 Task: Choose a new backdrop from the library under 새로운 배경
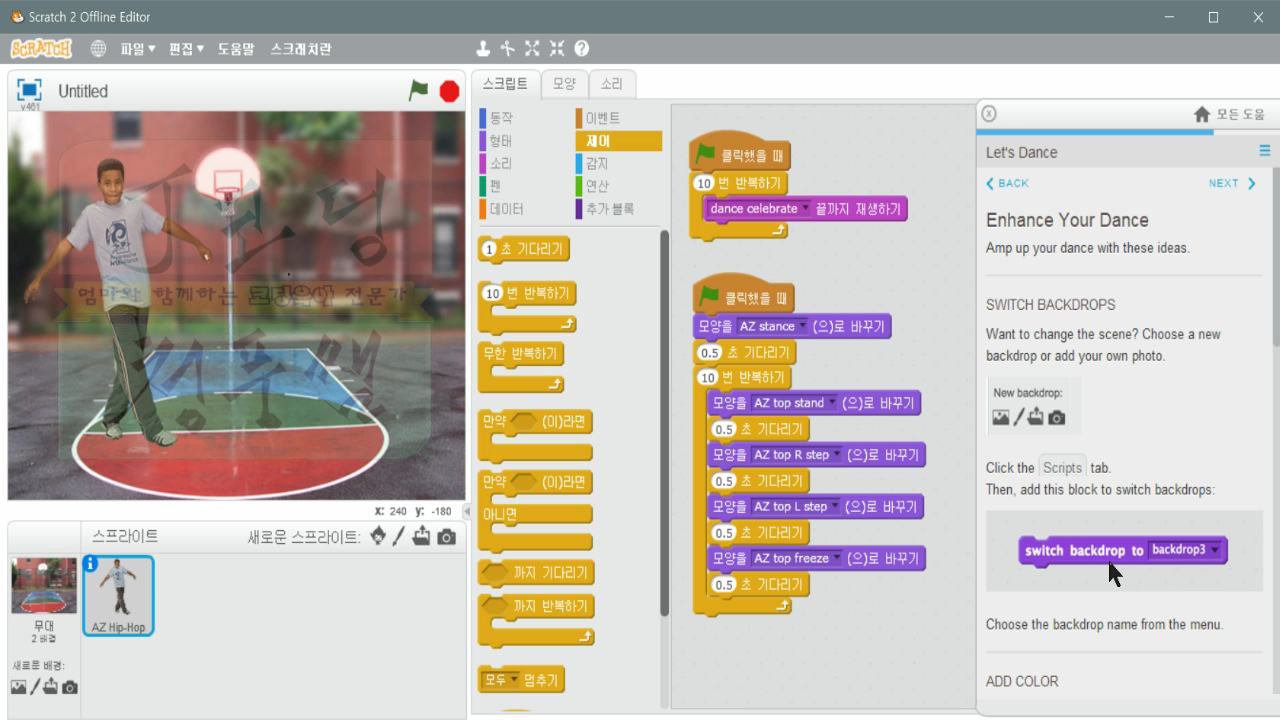click(19, 687)
